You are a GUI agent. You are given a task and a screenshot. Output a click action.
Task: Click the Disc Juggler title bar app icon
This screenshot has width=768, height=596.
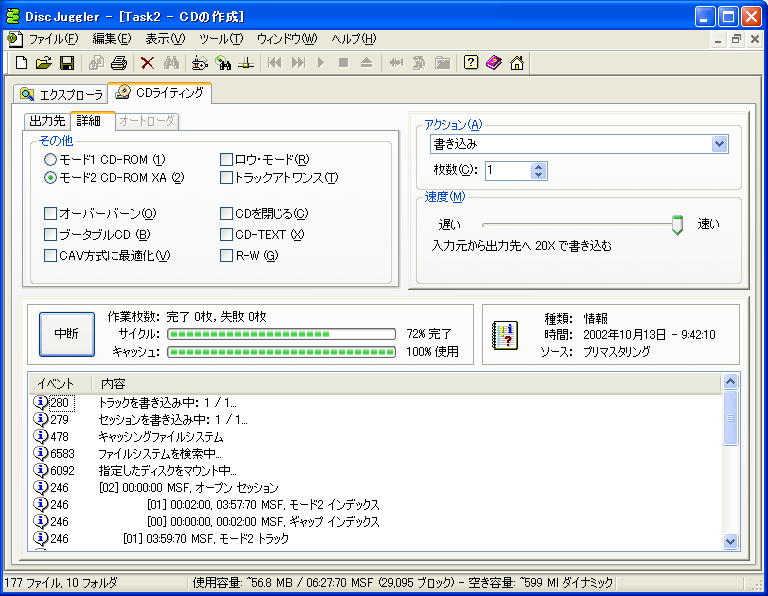coord(13,16)
